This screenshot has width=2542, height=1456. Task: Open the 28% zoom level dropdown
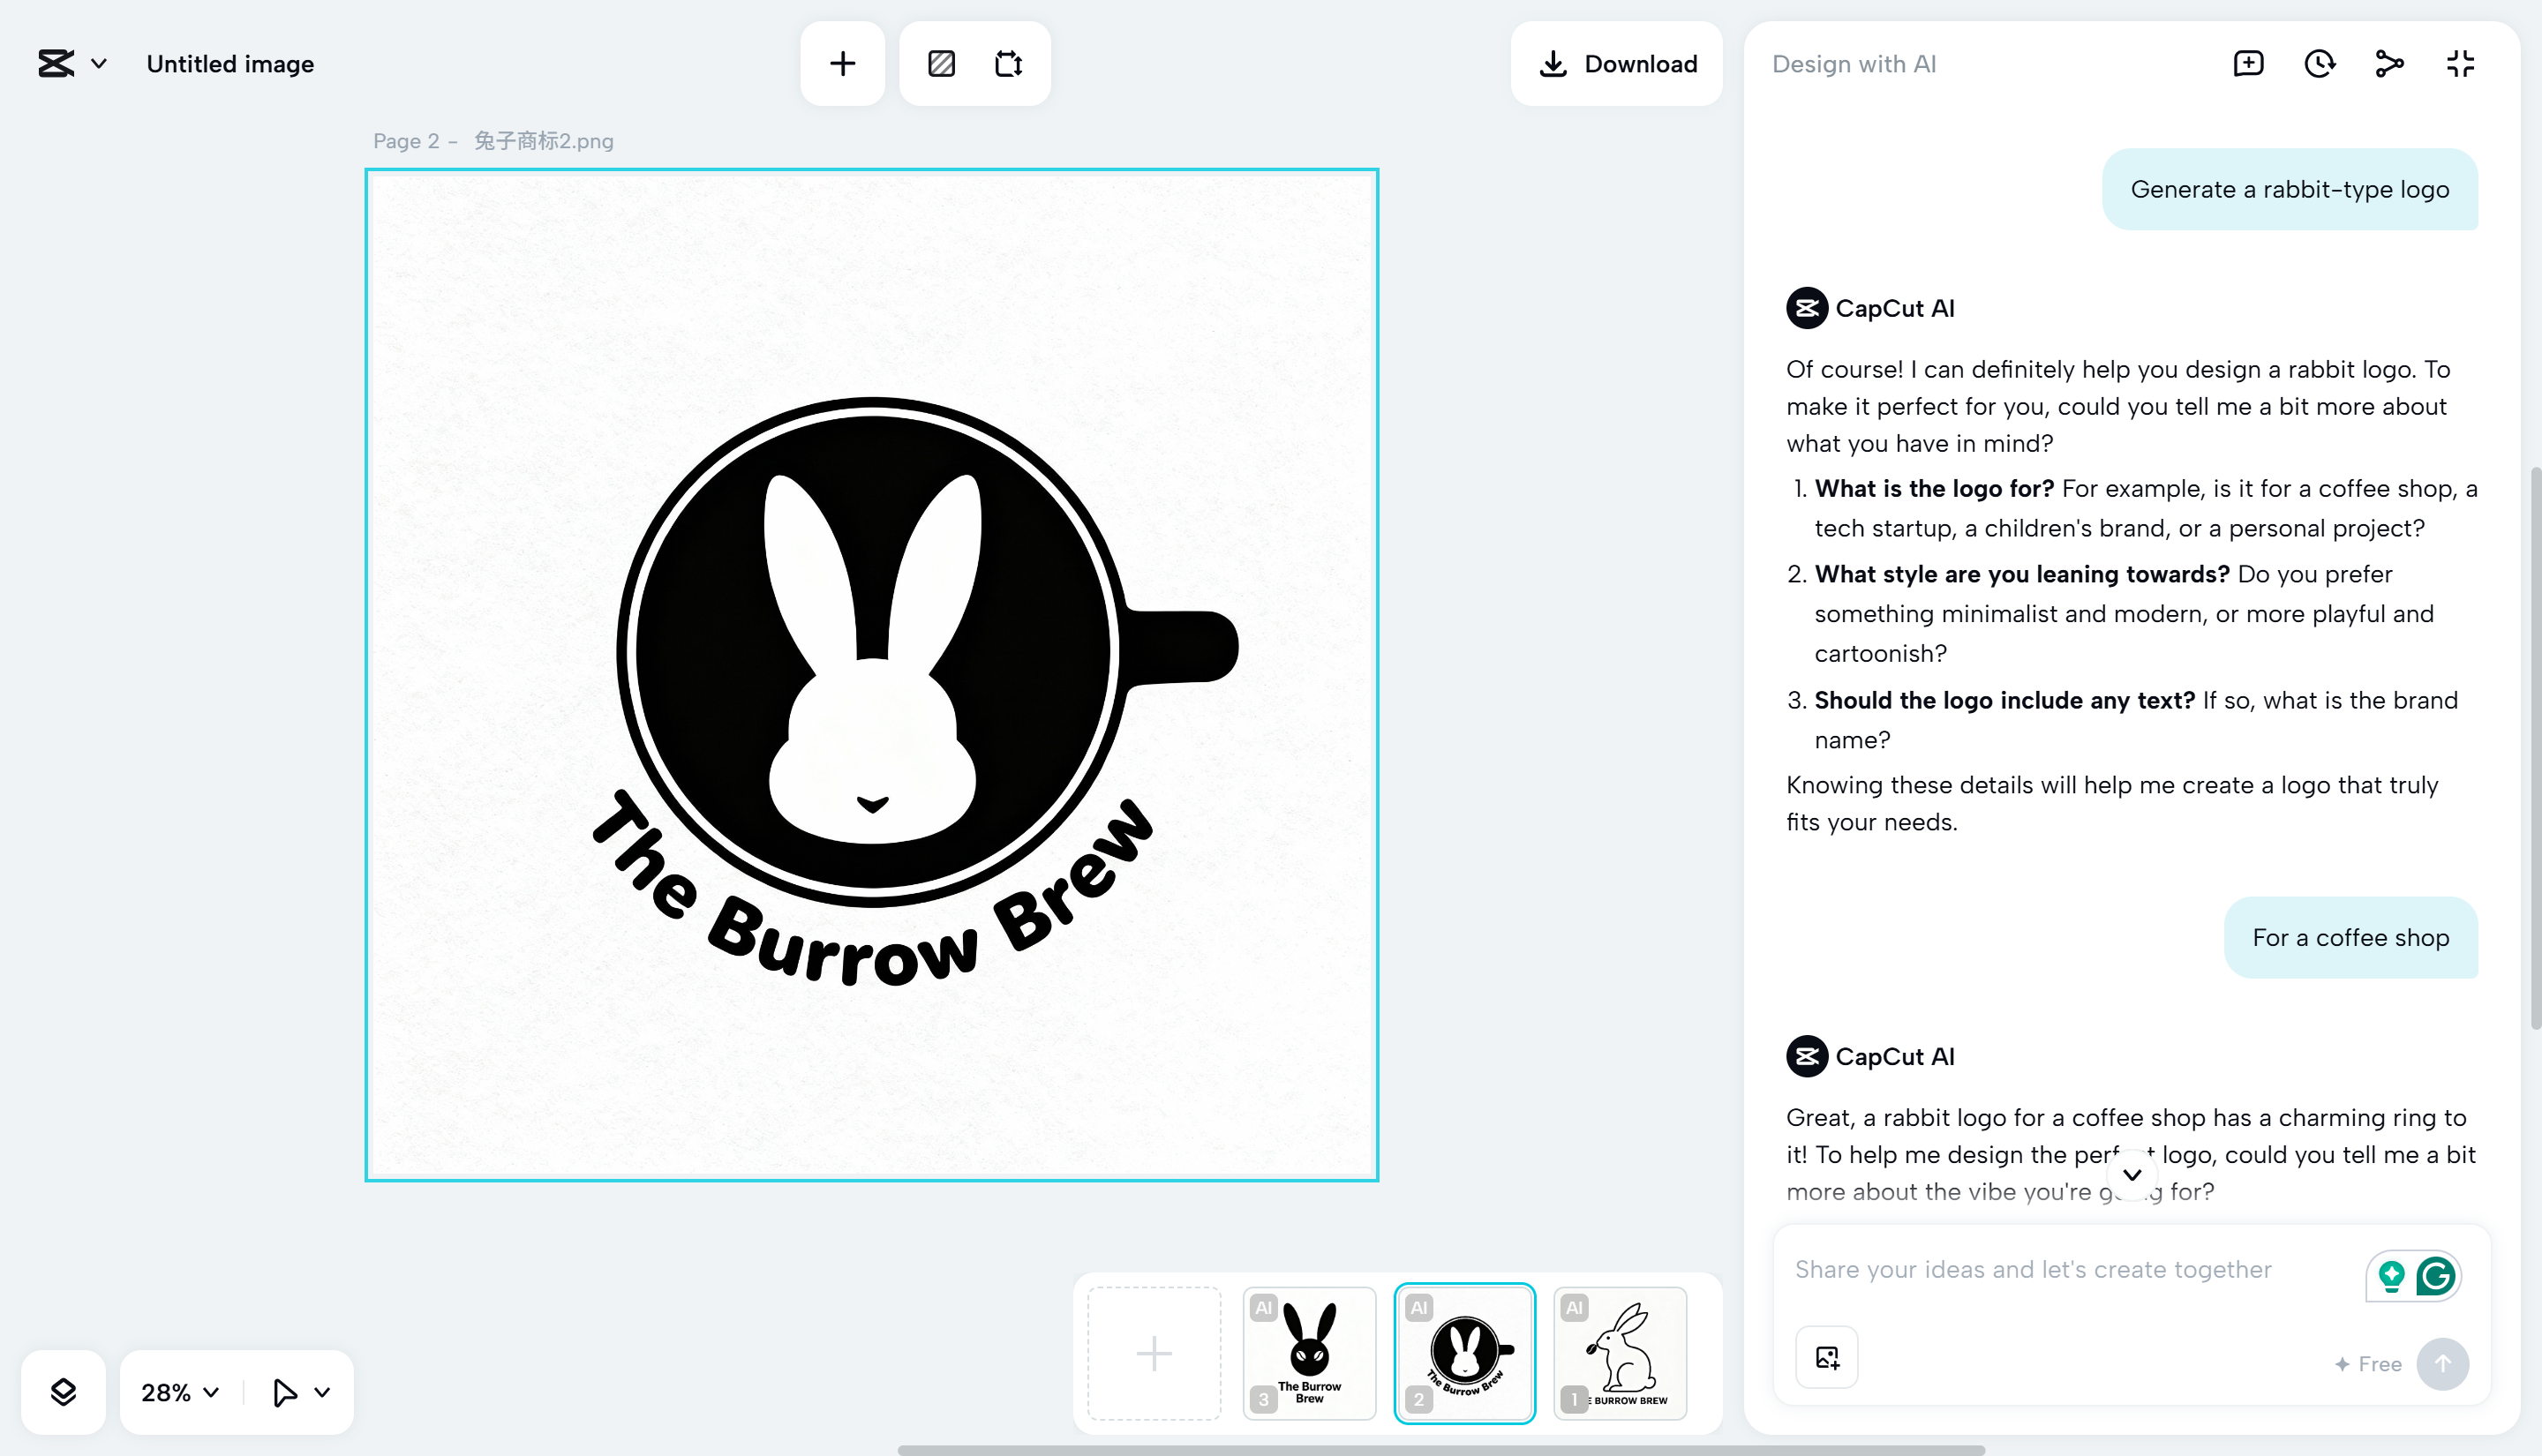[x=180, y=1392]
